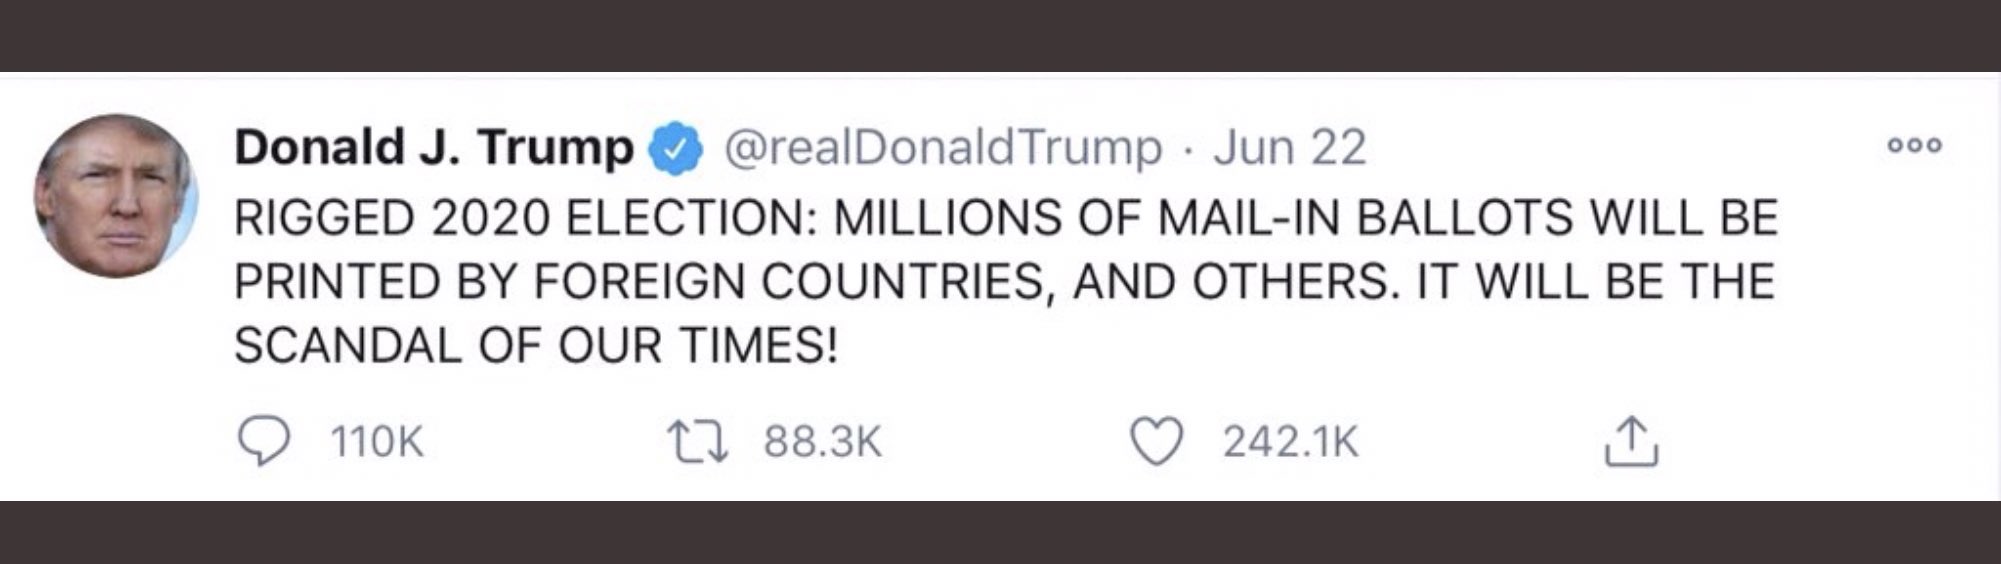This screenshot has width=2001, height=564.
Task: Click the 110K replies count
Action: pyautogui.click(x=377, y=441)
